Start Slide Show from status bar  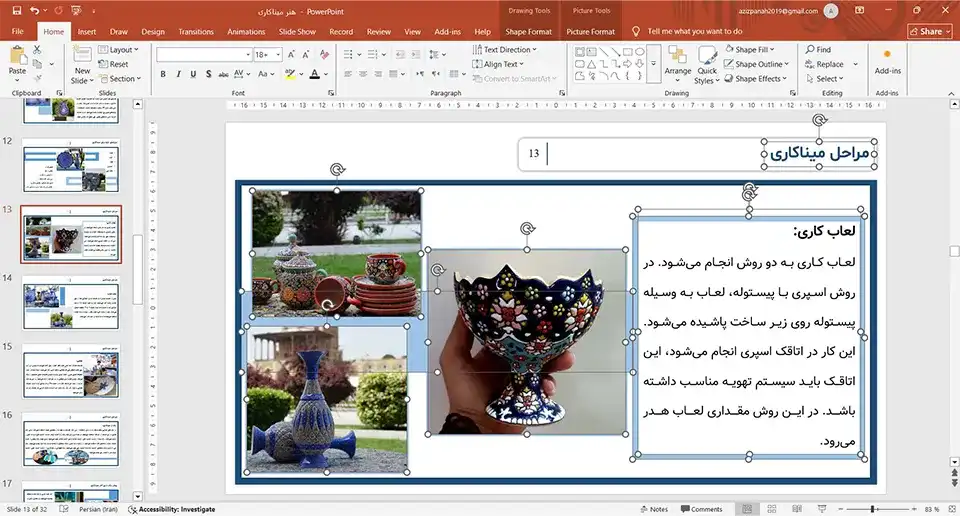click(x=822, y=509)
